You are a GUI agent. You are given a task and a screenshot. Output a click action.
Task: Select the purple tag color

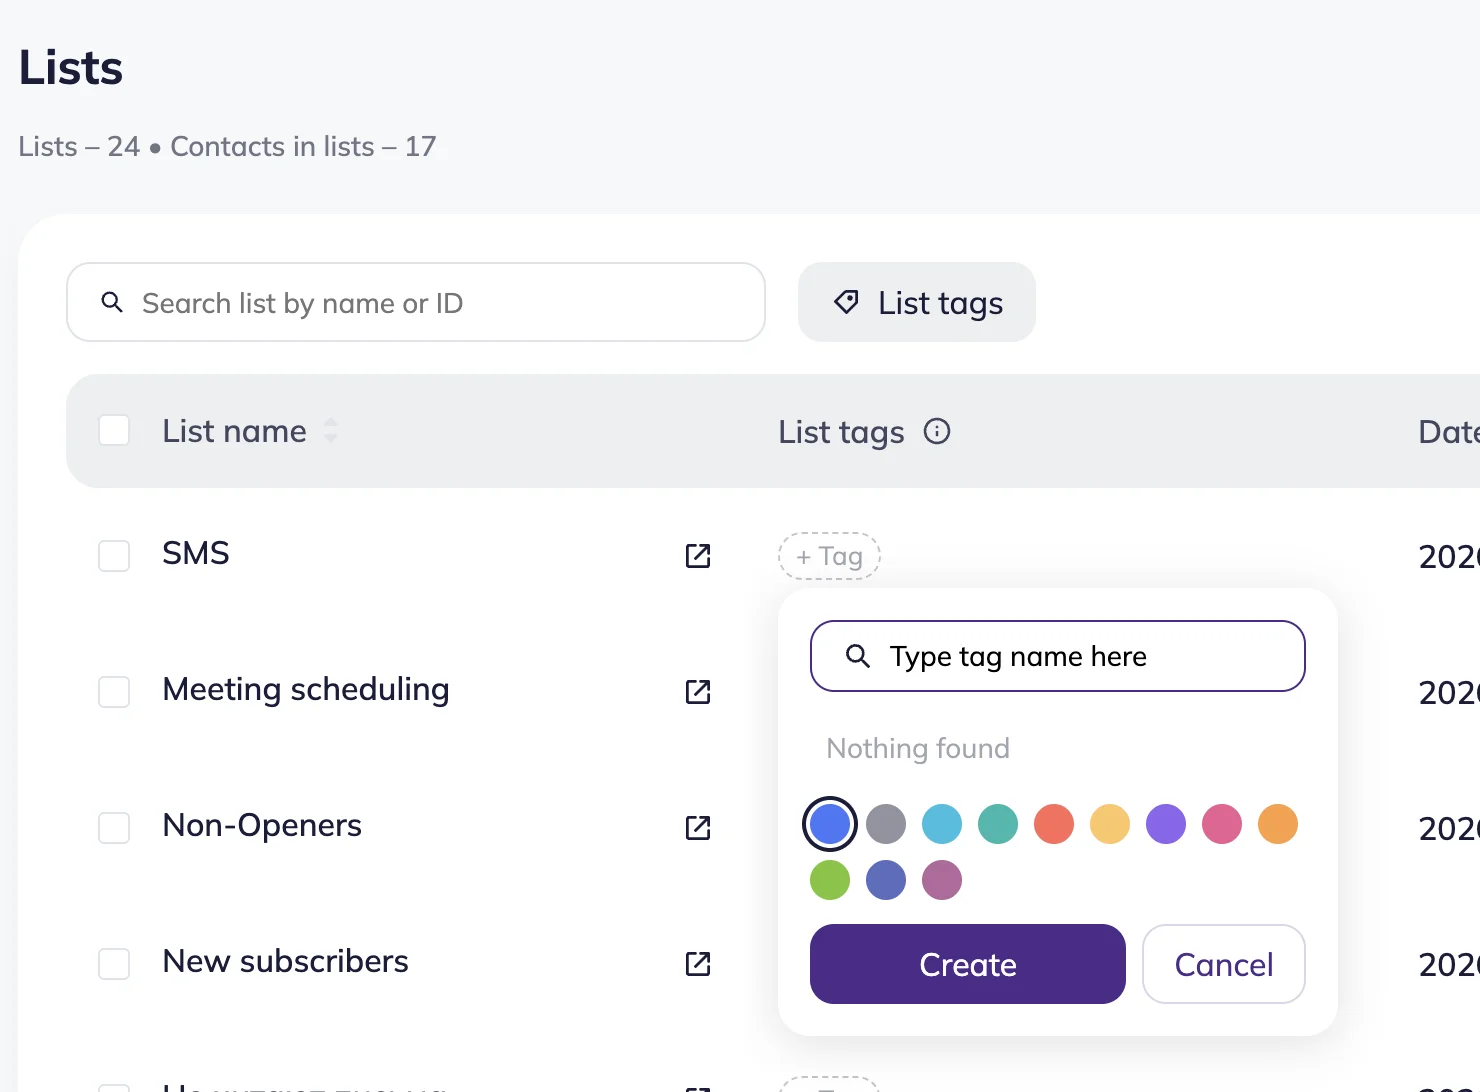pos(1166,824)
